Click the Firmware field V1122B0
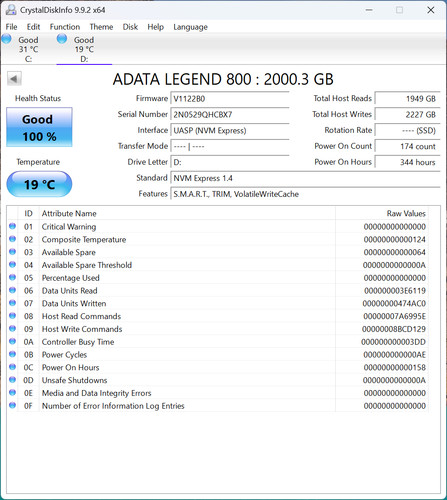The image size is (447, 500). coord(230,99)
